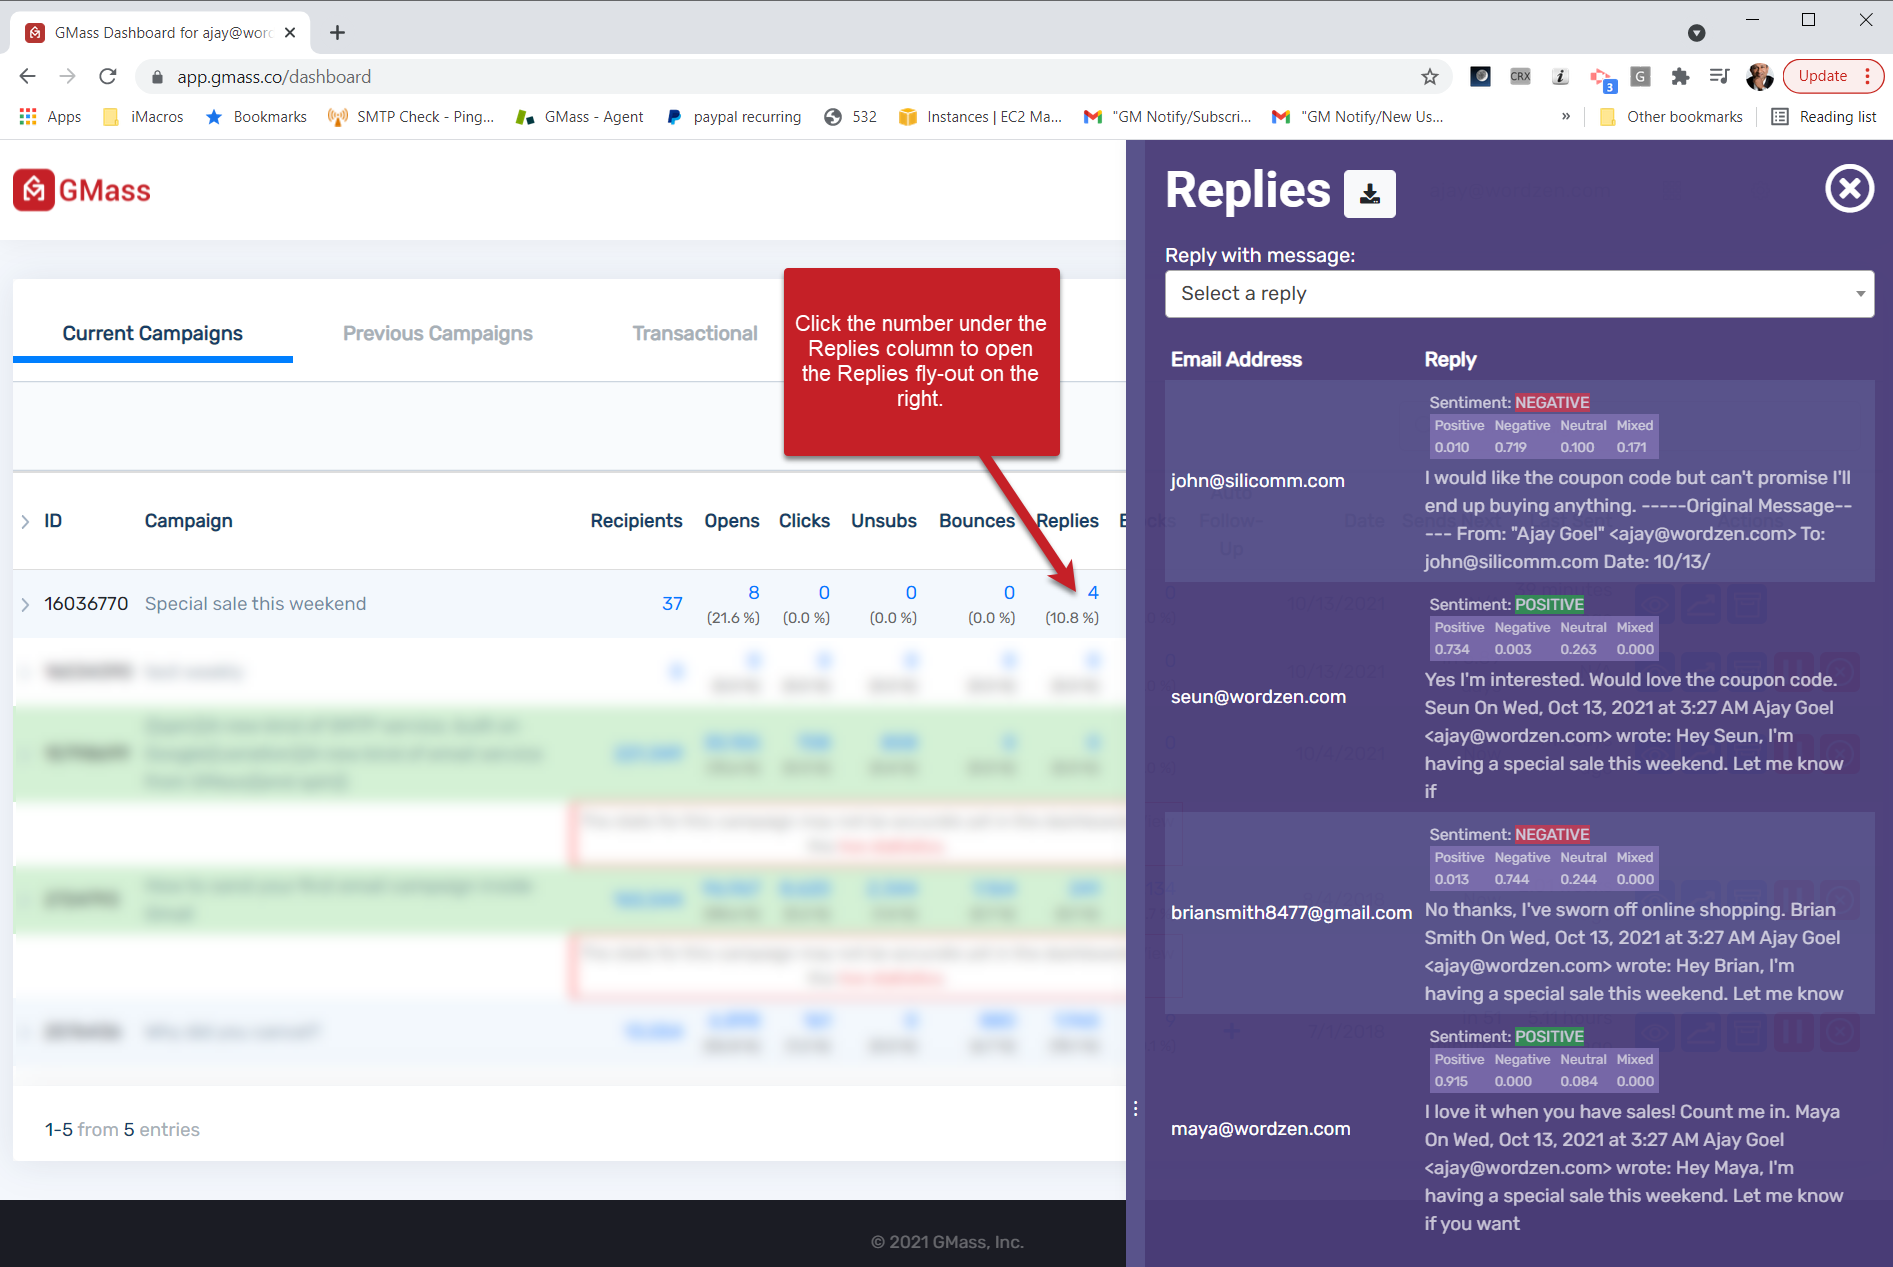Open the Apps grid shortcut

point(50,117)
